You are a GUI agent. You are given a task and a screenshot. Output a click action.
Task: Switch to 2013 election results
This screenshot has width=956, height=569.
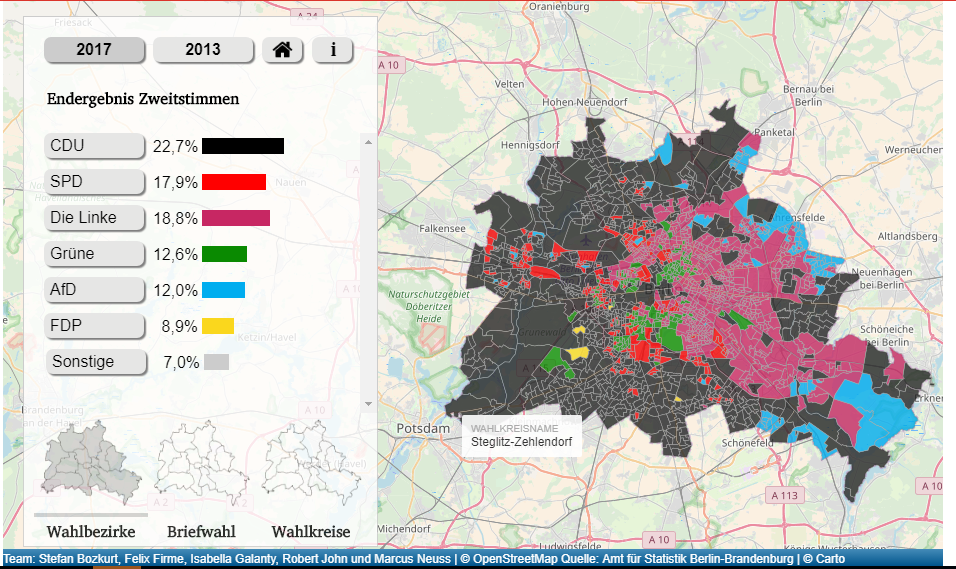point(204,50)
